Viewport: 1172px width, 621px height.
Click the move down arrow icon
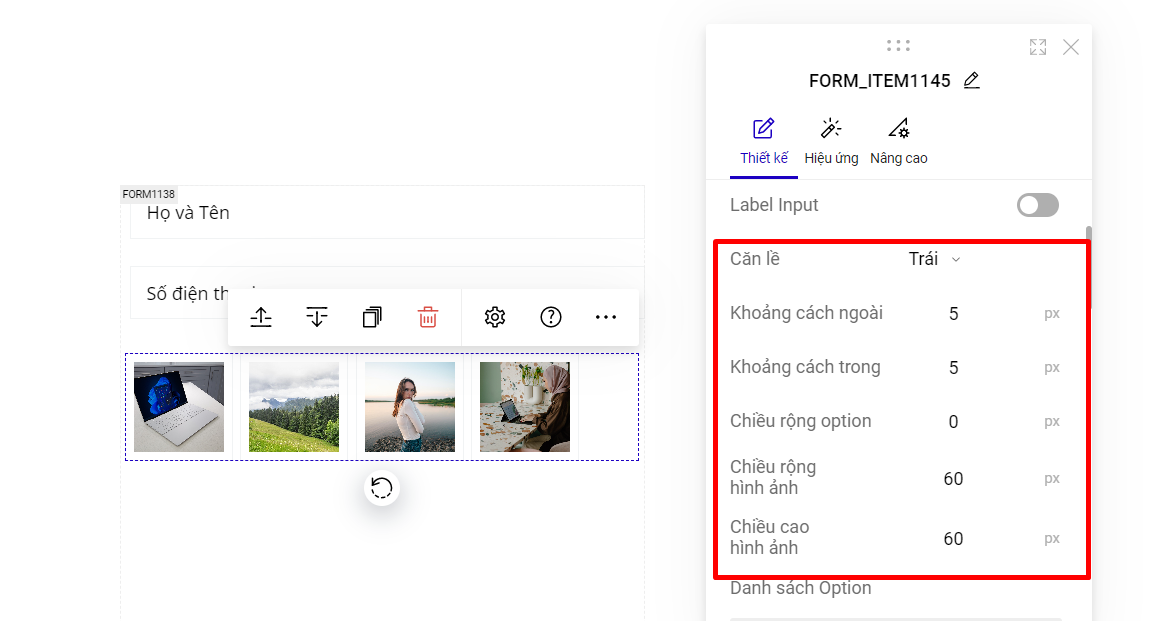[317, 317]
